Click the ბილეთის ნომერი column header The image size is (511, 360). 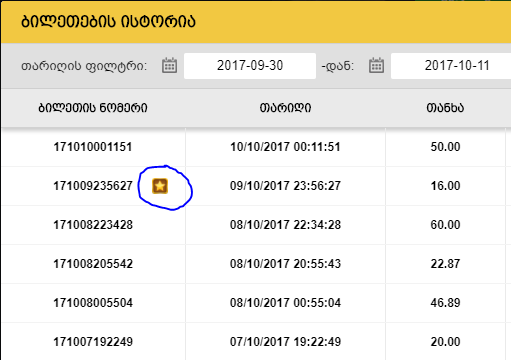tap(93, 108)
